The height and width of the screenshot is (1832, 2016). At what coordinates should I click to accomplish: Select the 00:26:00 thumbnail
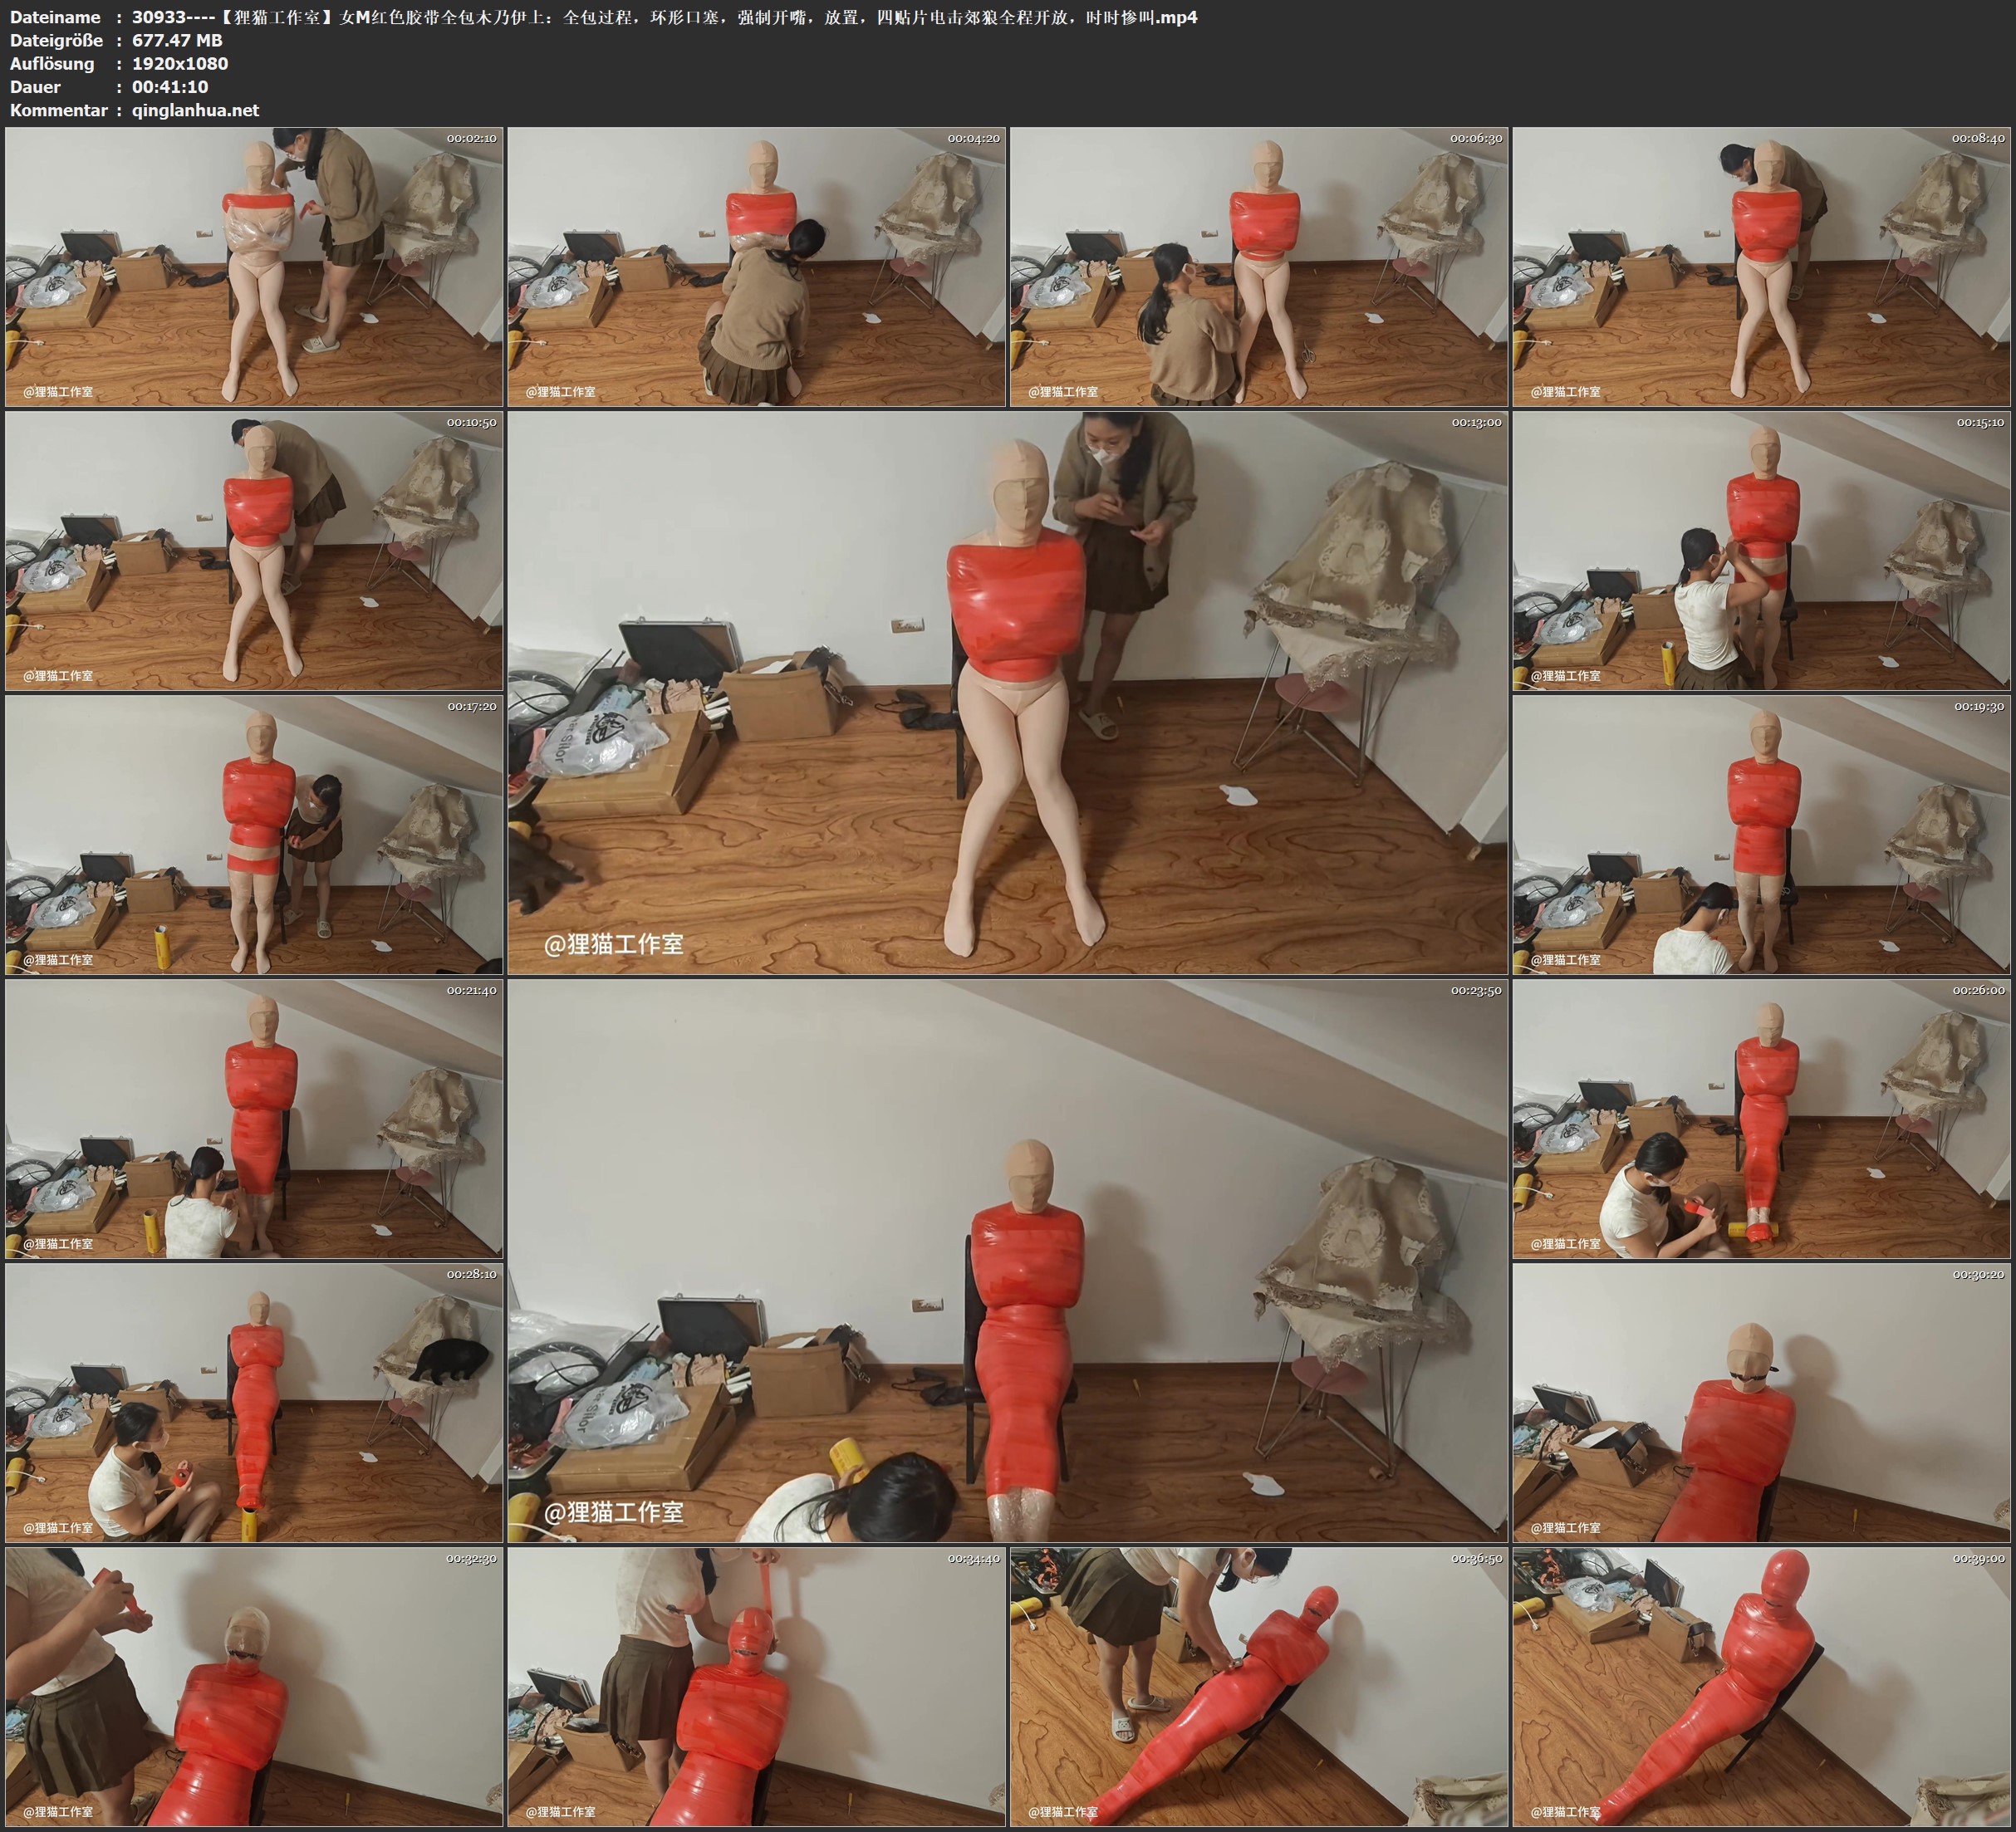pos(1761,1118)
